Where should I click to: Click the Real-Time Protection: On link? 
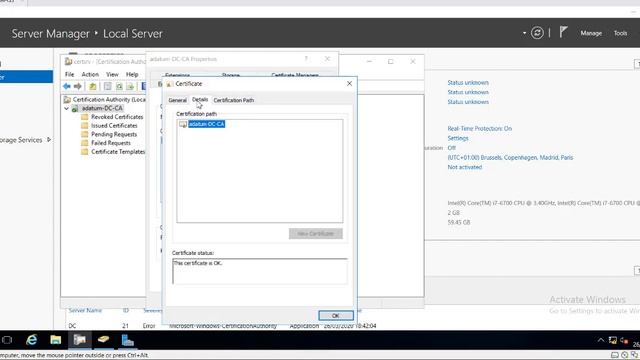coord(480,128)
